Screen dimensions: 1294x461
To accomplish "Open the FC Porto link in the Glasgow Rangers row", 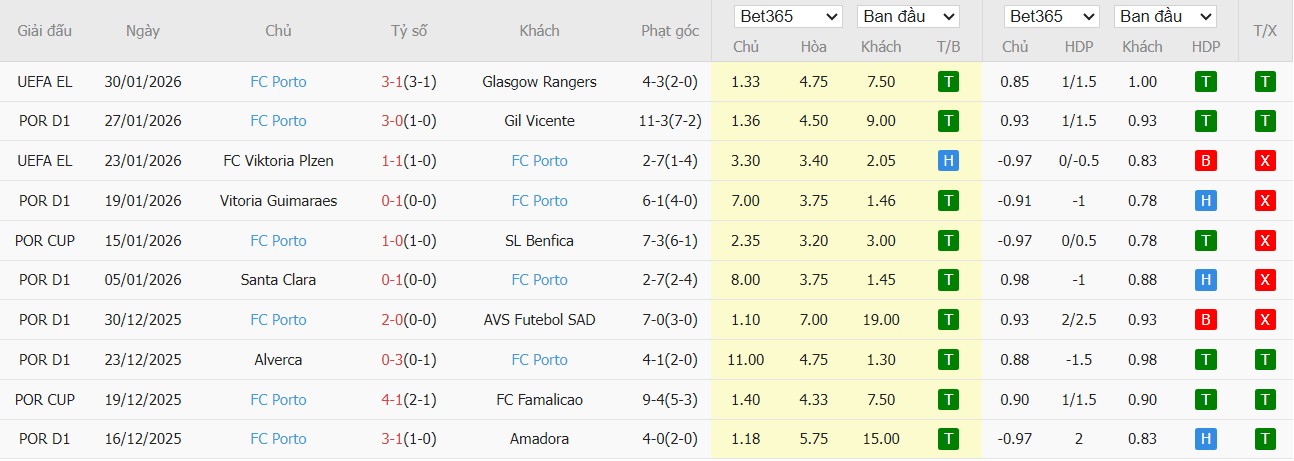I will (x=278, y=82).
